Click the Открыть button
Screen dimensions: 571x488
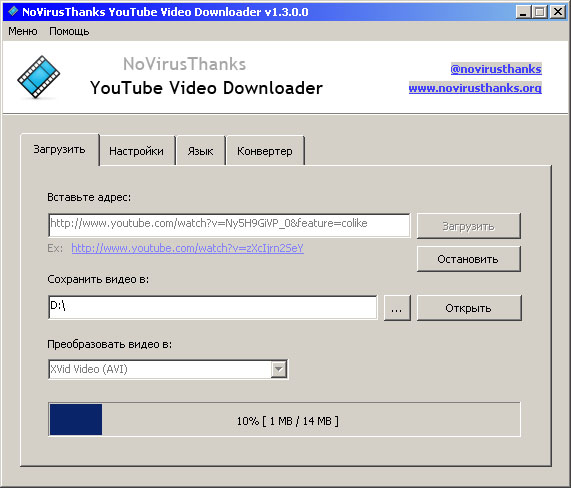tap(469, 308)
